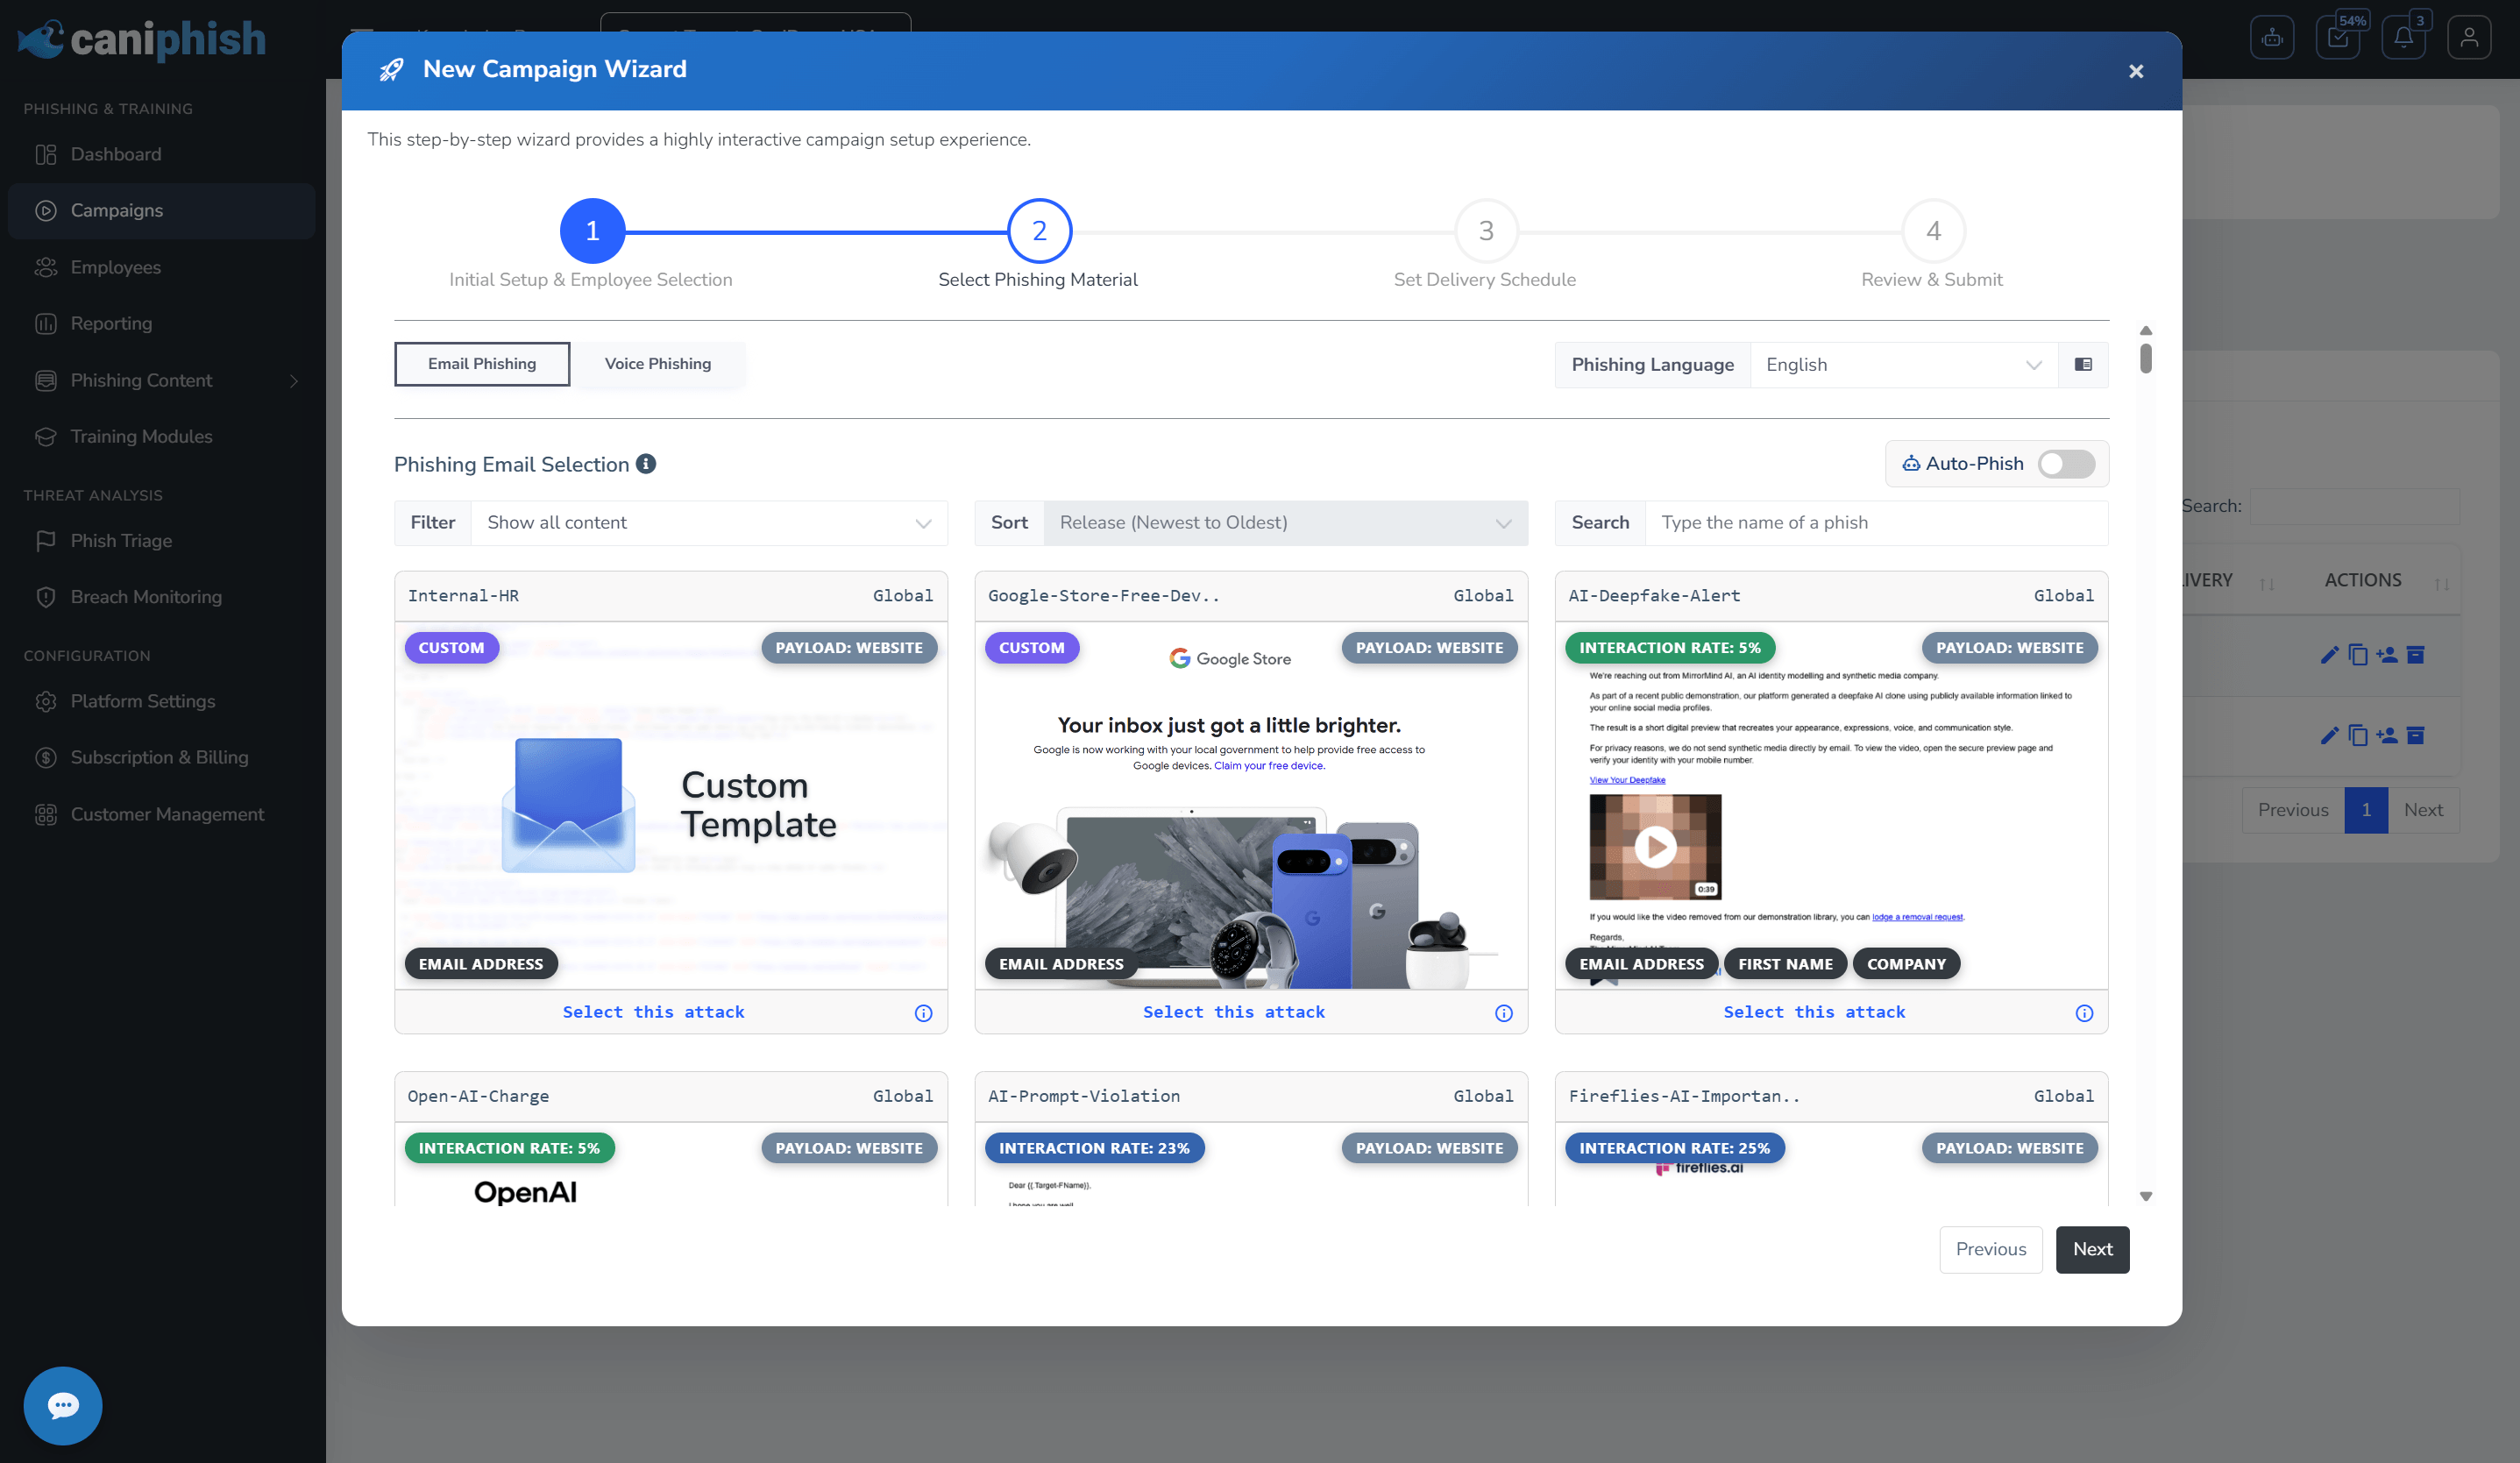
Task: Click the Google Store email preview thumbnail
Action: click(x=1251, y=805)
